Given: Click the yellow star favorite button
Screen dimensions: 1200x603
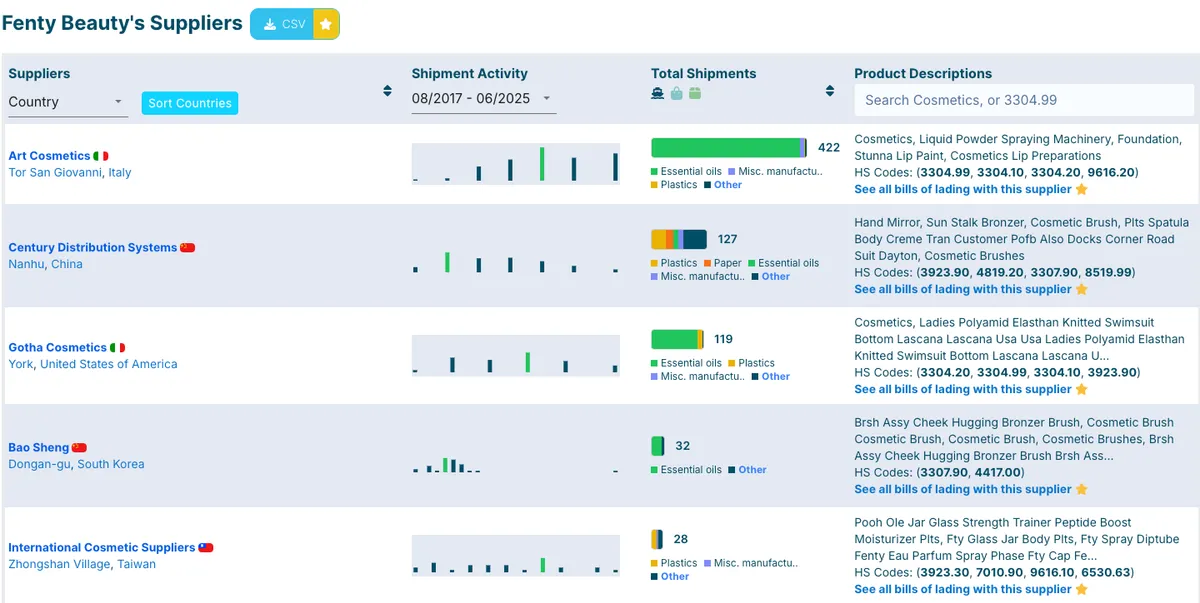Looking at the screenshot, I should (326, 24).
